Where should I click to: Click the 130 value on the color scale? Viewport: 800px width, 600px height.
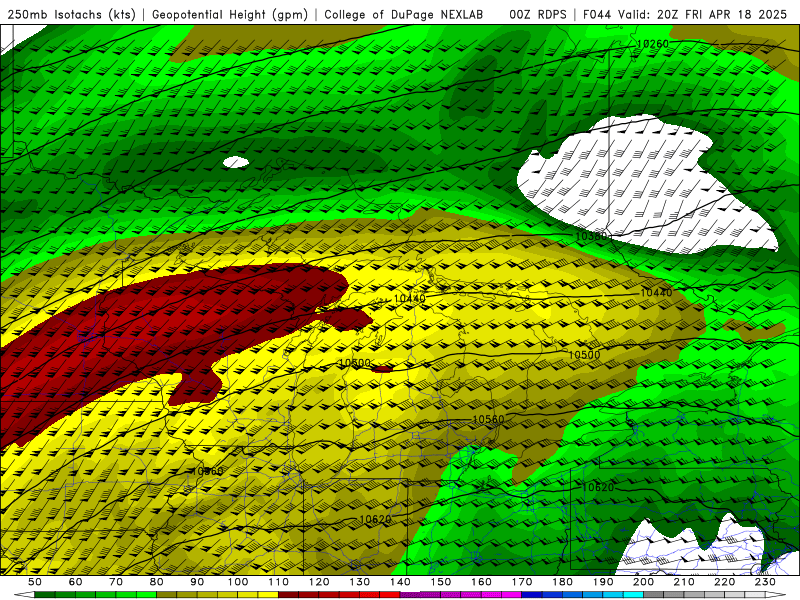(360, 582)
